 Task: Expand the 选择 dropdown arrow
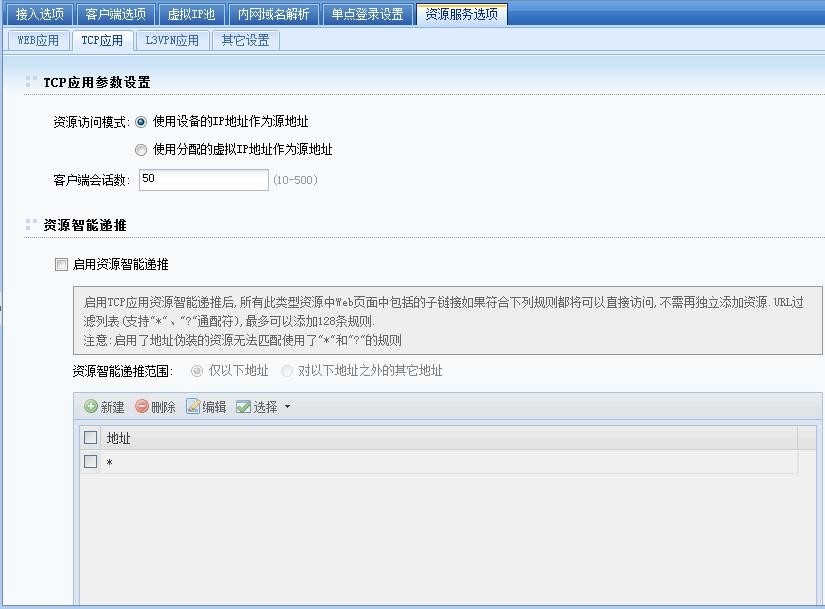coord(288,407)
